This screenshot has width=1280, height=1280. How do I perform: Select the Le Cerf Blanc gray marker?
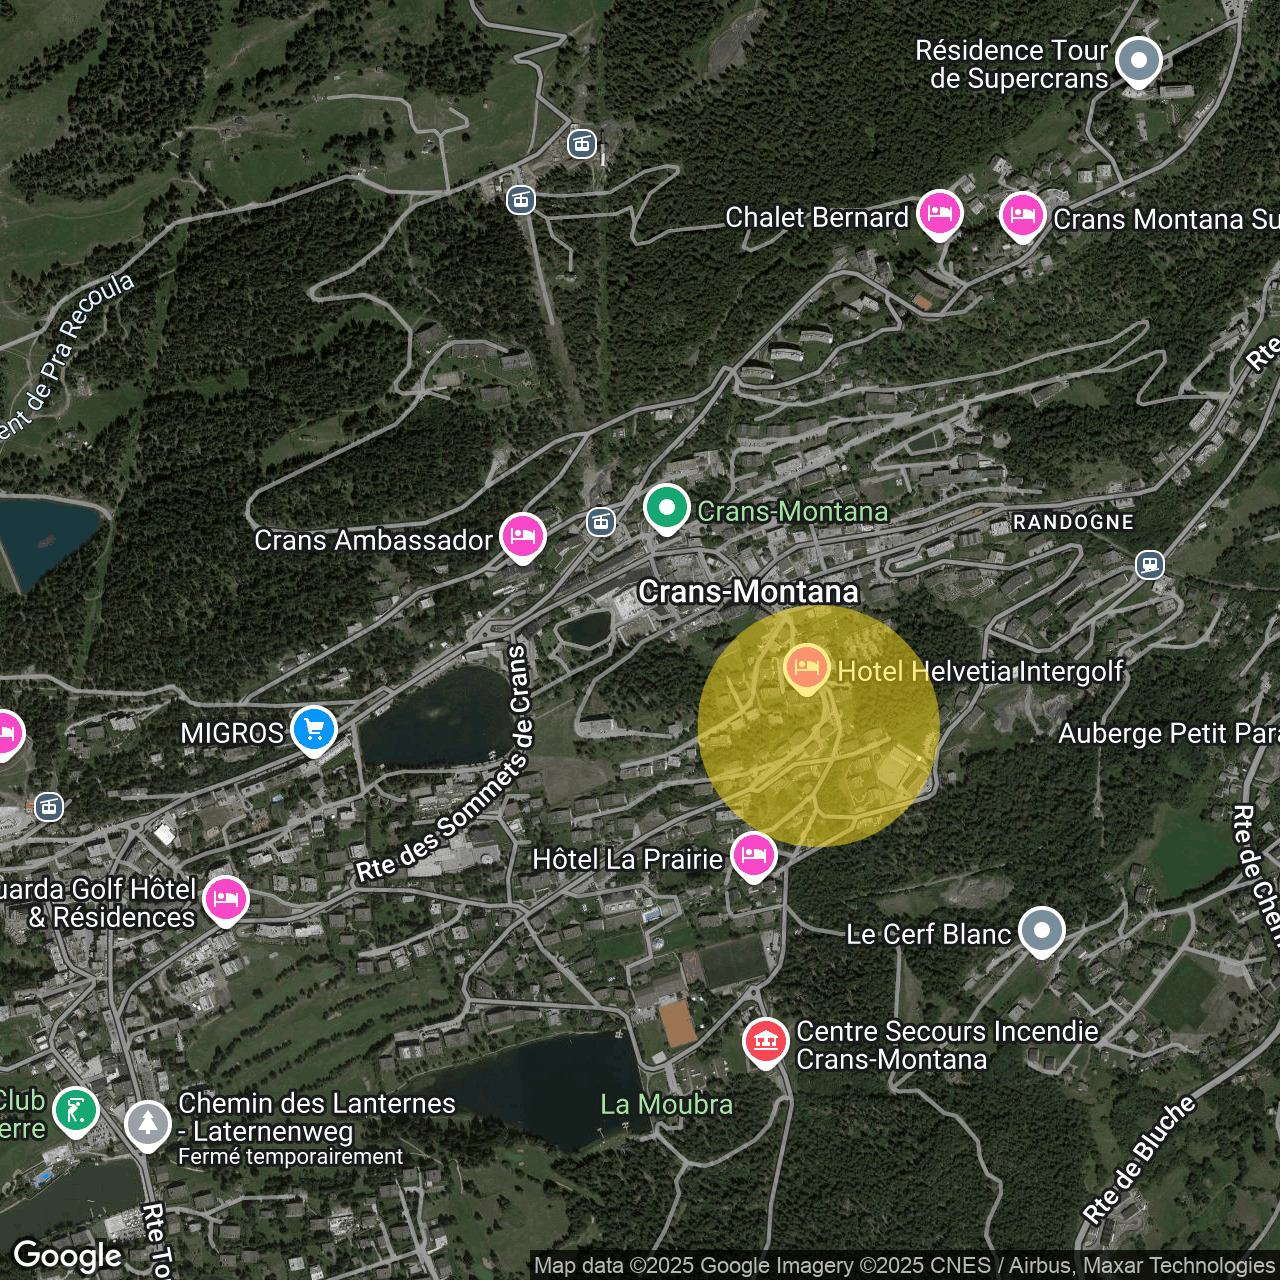(x=1042, y=930)
